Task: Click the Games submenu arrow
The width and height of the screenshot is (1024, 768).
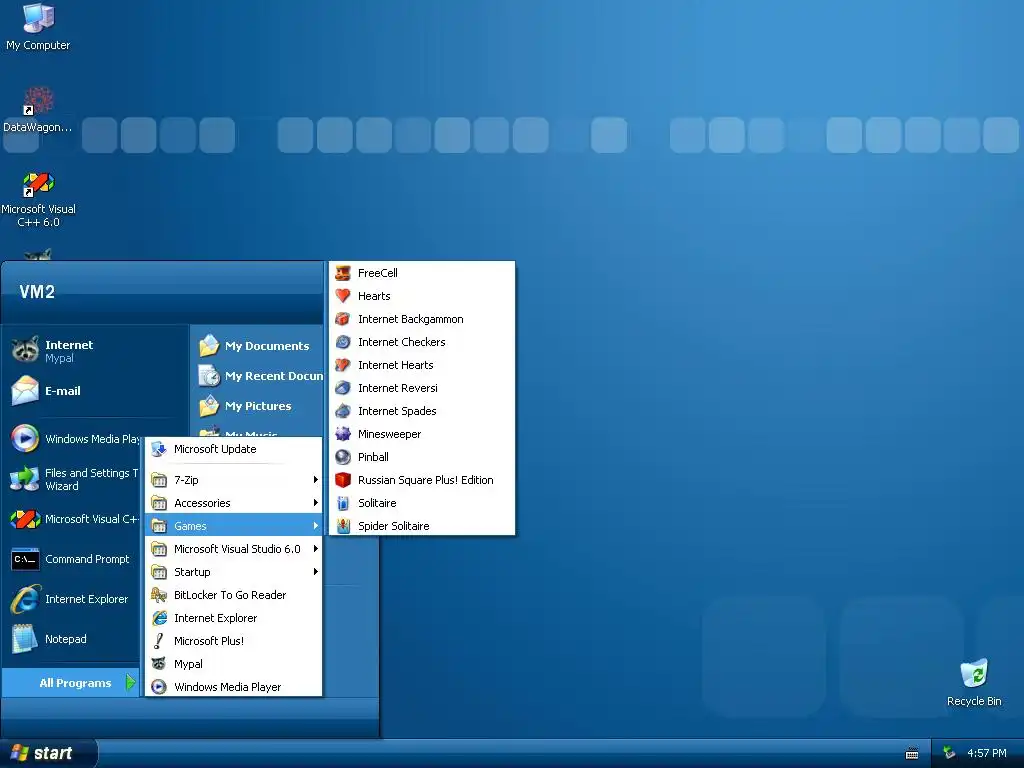Action: click(x=315, y=526)
